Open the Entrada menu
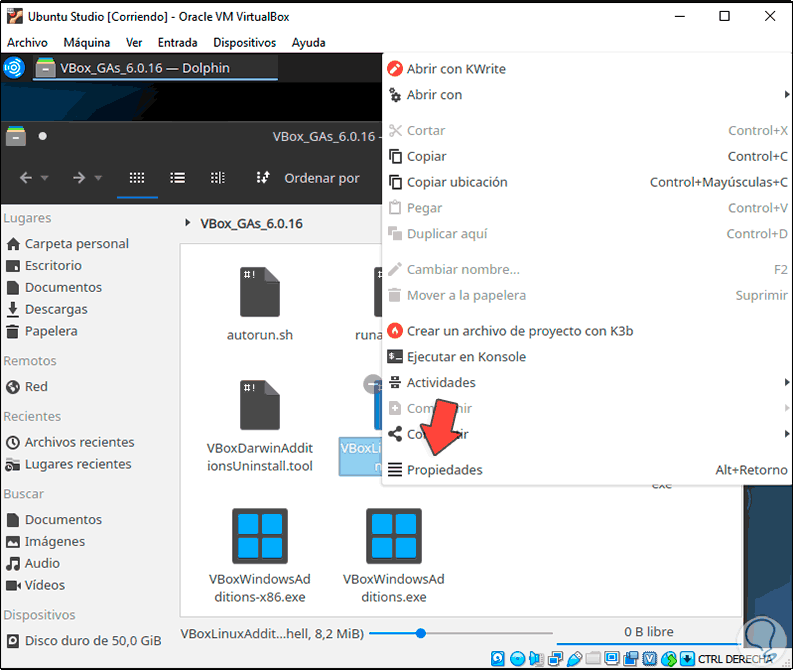Viewport: 793px width, 670px height. pyautogui.click(x=178, y=42)
